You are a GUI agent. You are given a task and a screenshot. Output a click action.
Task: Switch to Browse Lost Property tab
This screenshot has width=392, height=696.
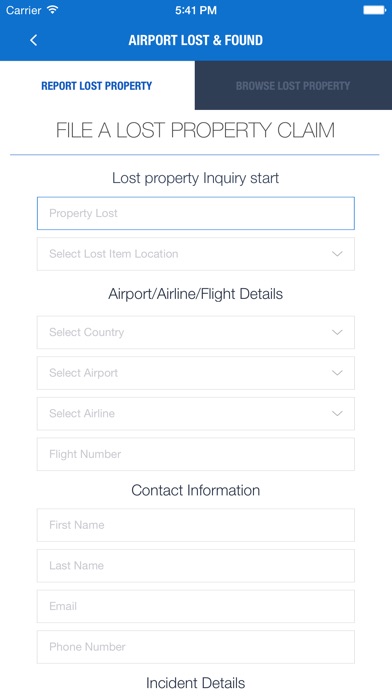pos(293,86)
